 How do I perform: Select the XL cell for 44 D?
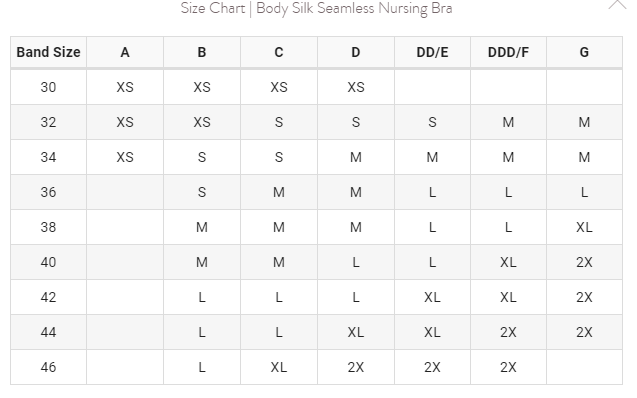point(356,332)
